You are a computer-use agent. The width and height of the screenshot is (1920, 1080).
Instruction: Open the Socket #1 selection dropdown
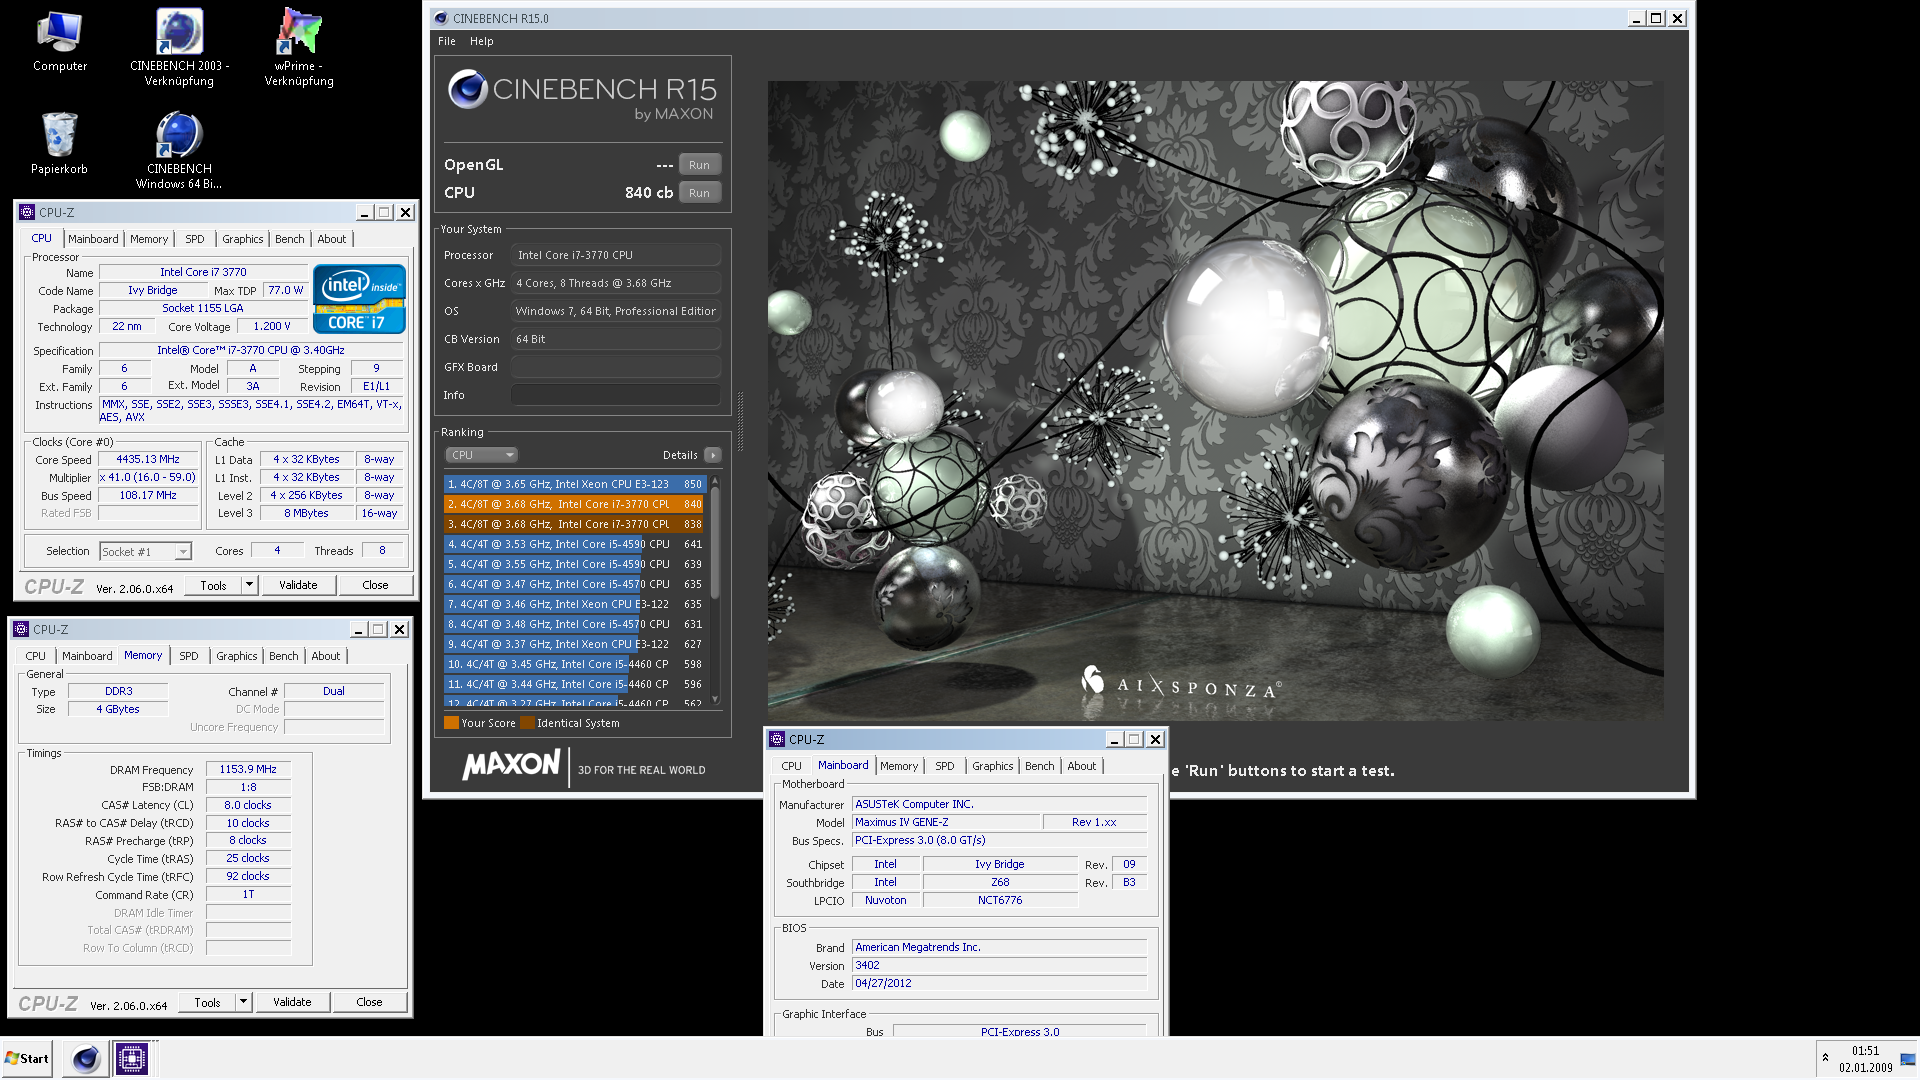pyautogui.click(x=145, y=551)
